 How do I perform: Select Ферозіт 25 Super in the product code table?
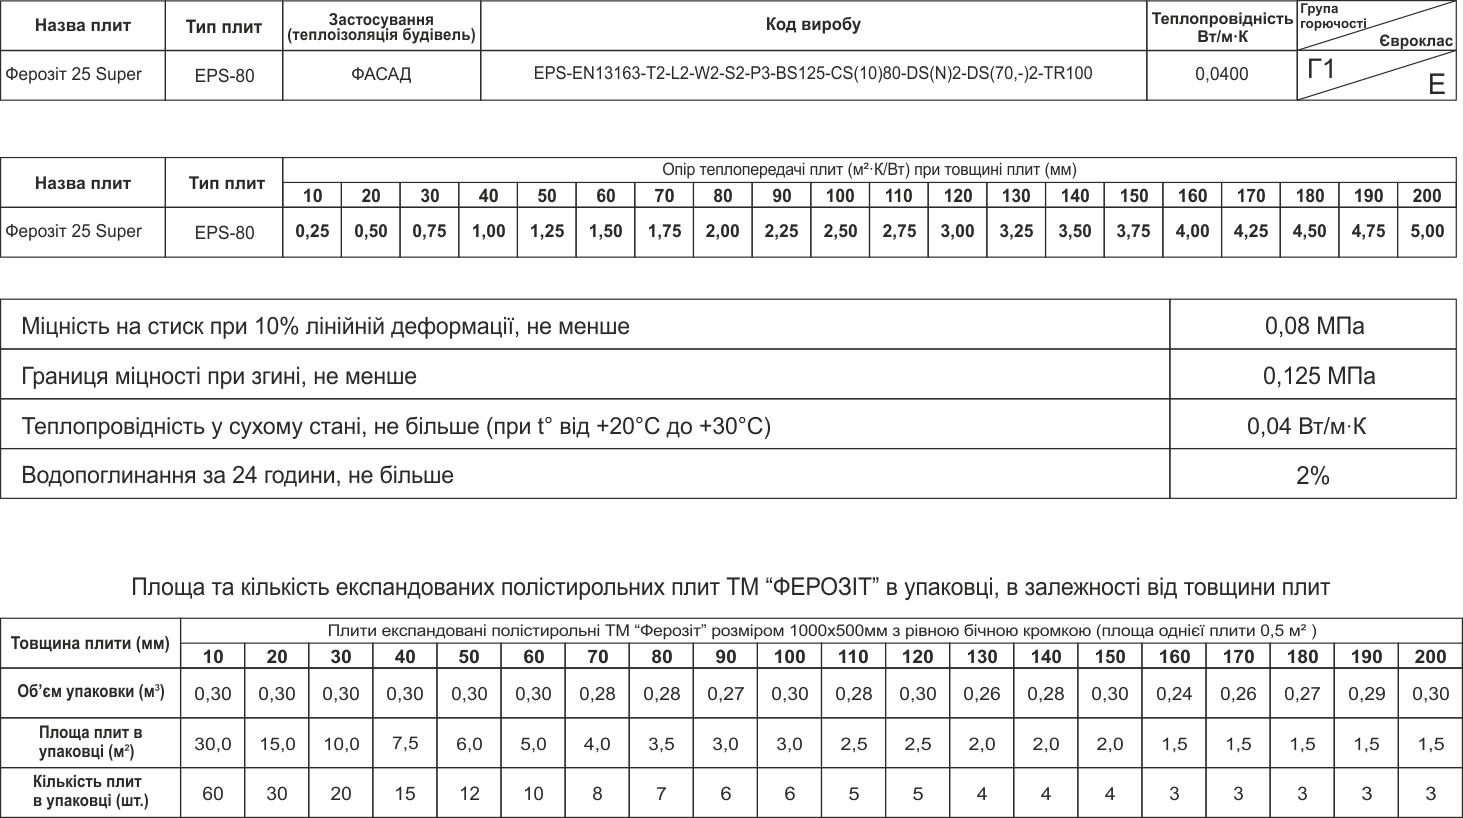pos(74,75)
